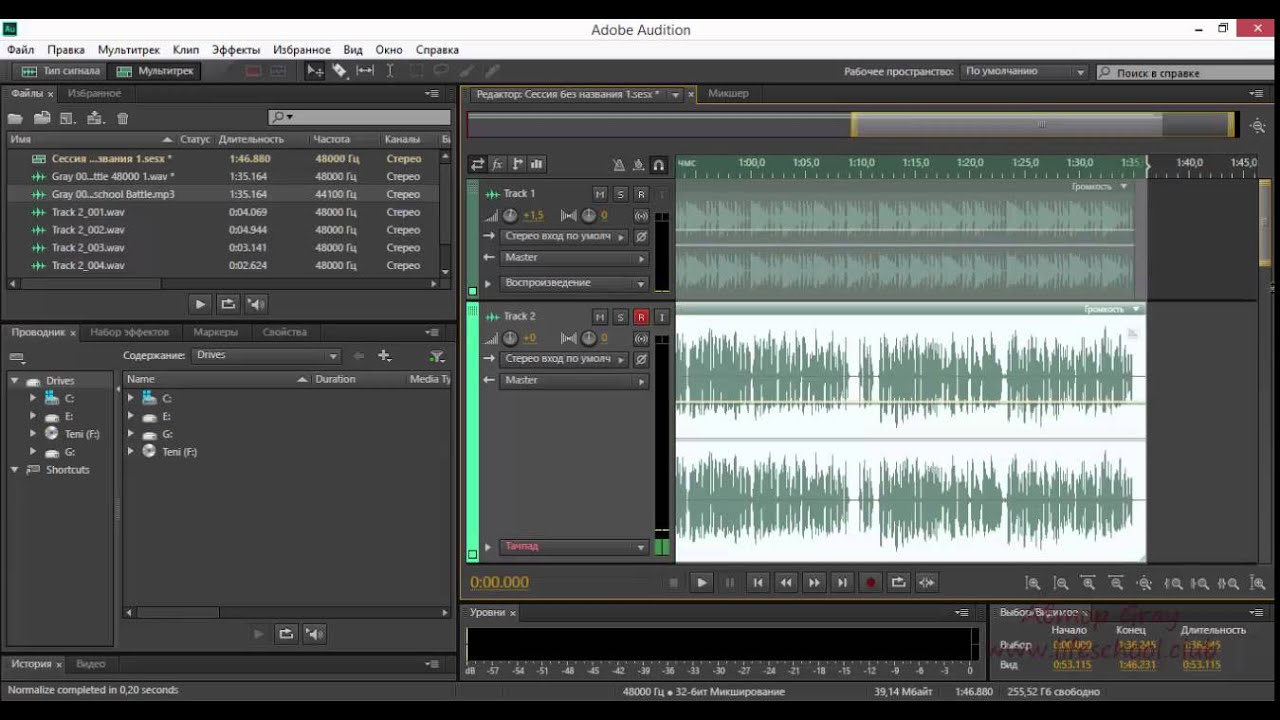
Task: Select the Time Selection tool
Action: point(390,71)
